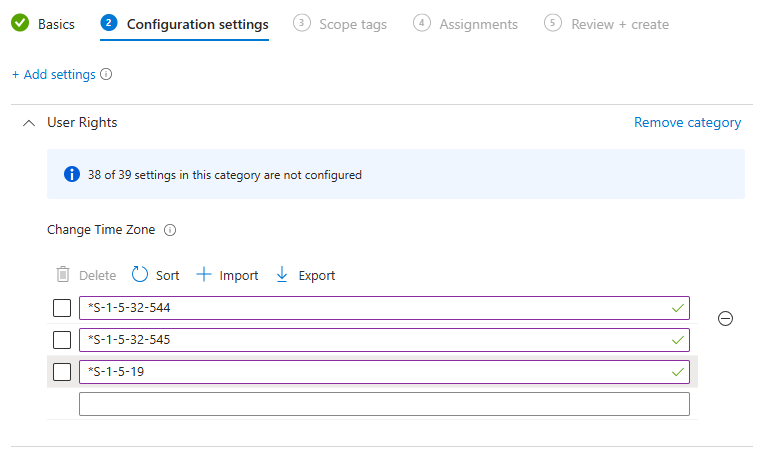Click the empty SID input field
This screenshot has height=452, width=759.
tap(384, 404)
